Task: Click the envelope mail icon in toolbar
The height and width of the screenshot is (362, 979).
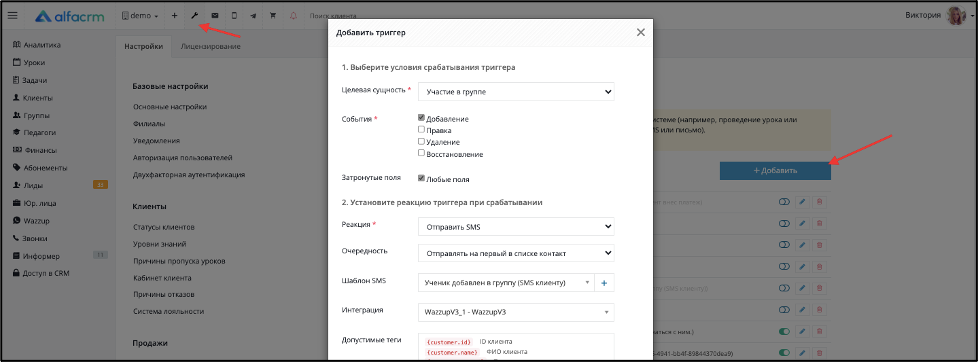Action: pos(215,16)
